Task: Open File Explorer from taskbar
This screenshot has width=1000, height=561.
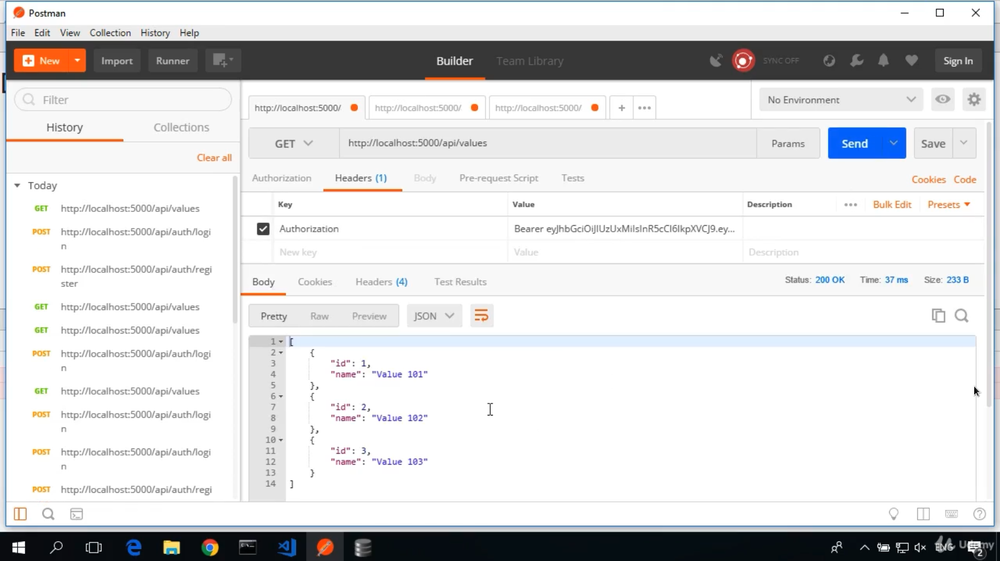Action: pos(172,547)
